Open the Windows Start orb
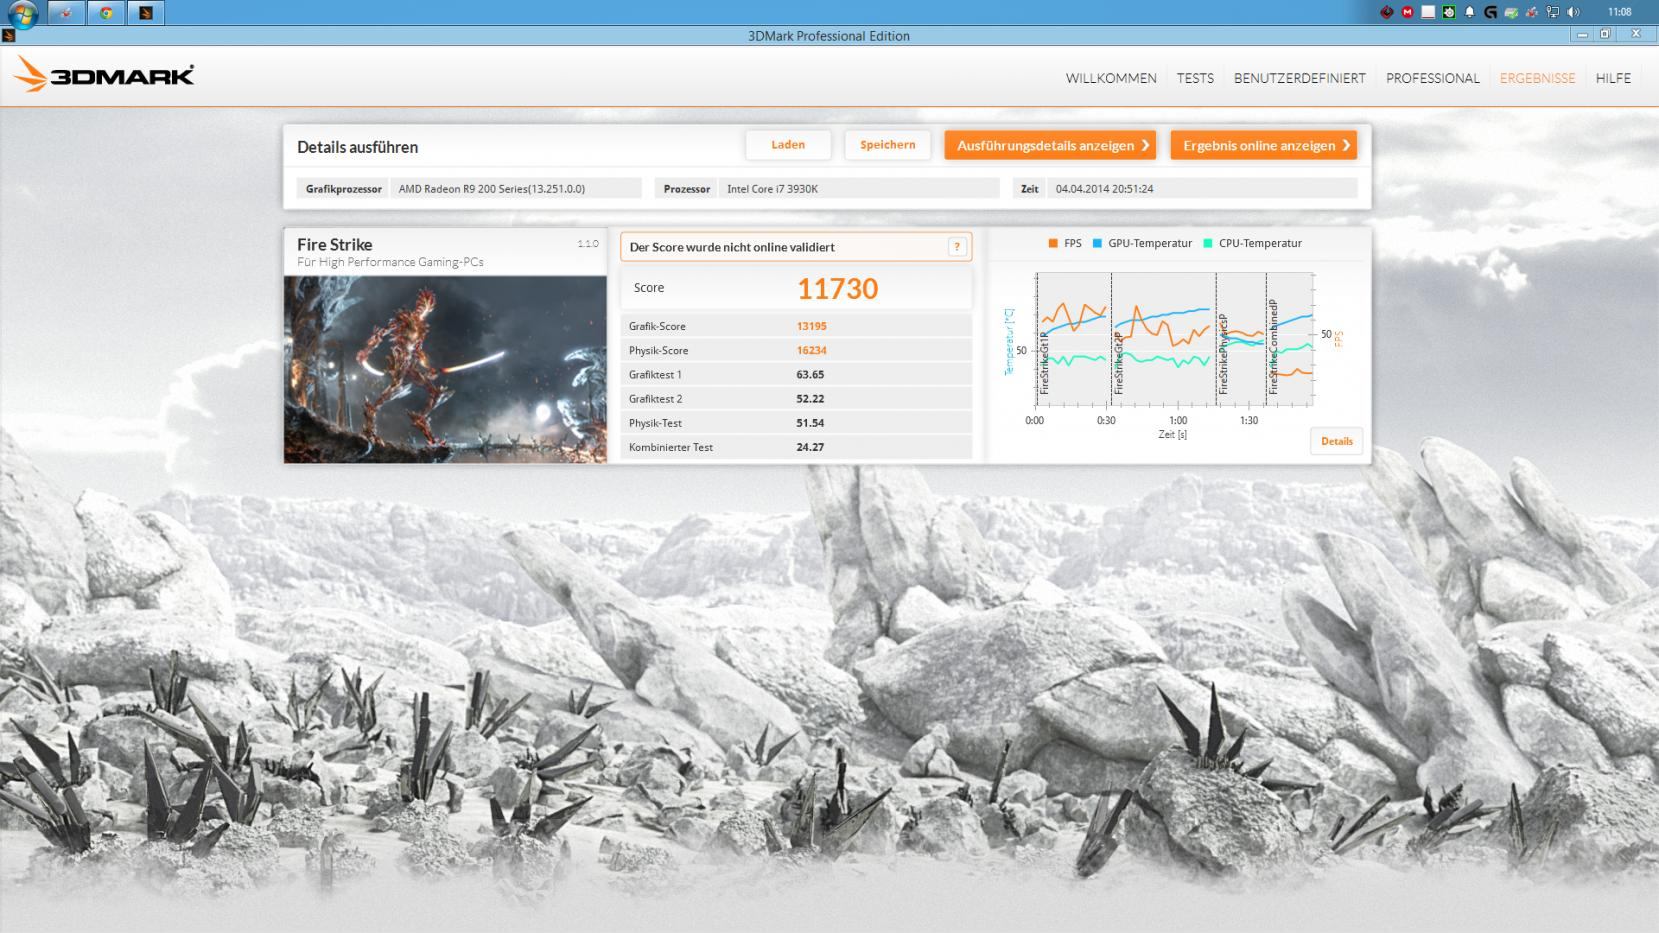This screenshot has height=933, width=1659. click(x=22, y=13)
